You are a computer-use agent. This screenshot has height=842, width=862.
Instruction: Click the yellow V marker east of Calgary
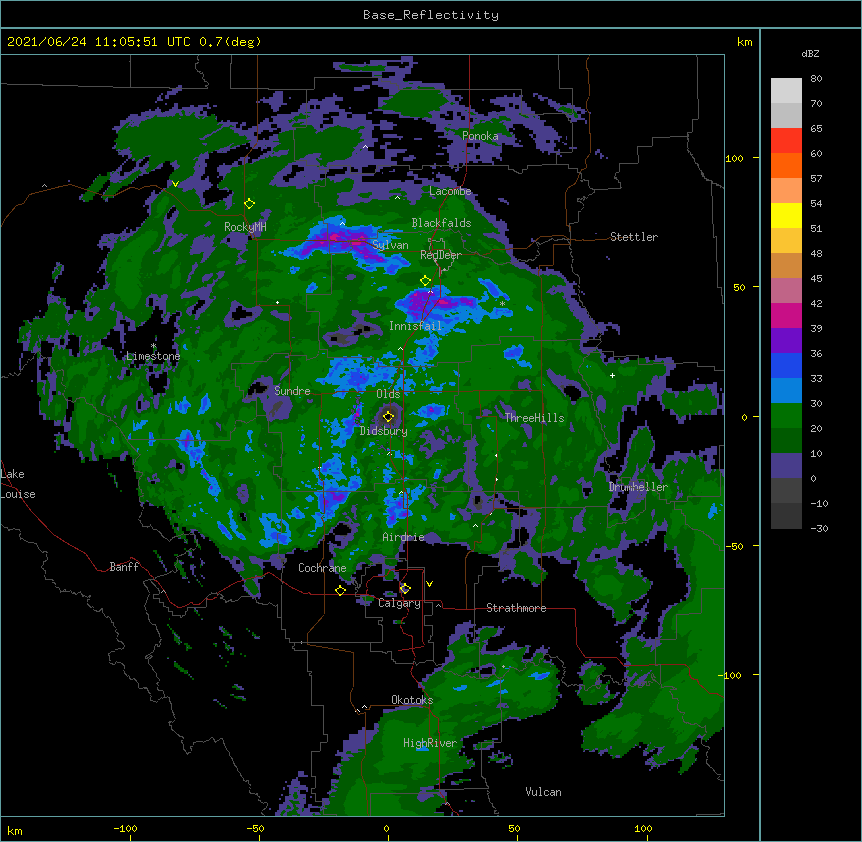click(x=429, y=584)
